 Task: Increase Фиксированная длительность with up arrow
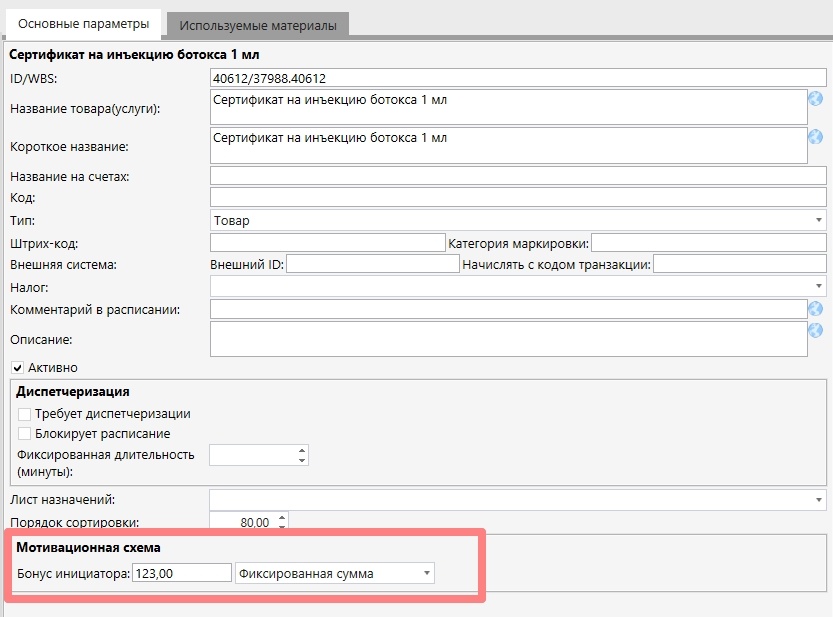coord(302,450)
